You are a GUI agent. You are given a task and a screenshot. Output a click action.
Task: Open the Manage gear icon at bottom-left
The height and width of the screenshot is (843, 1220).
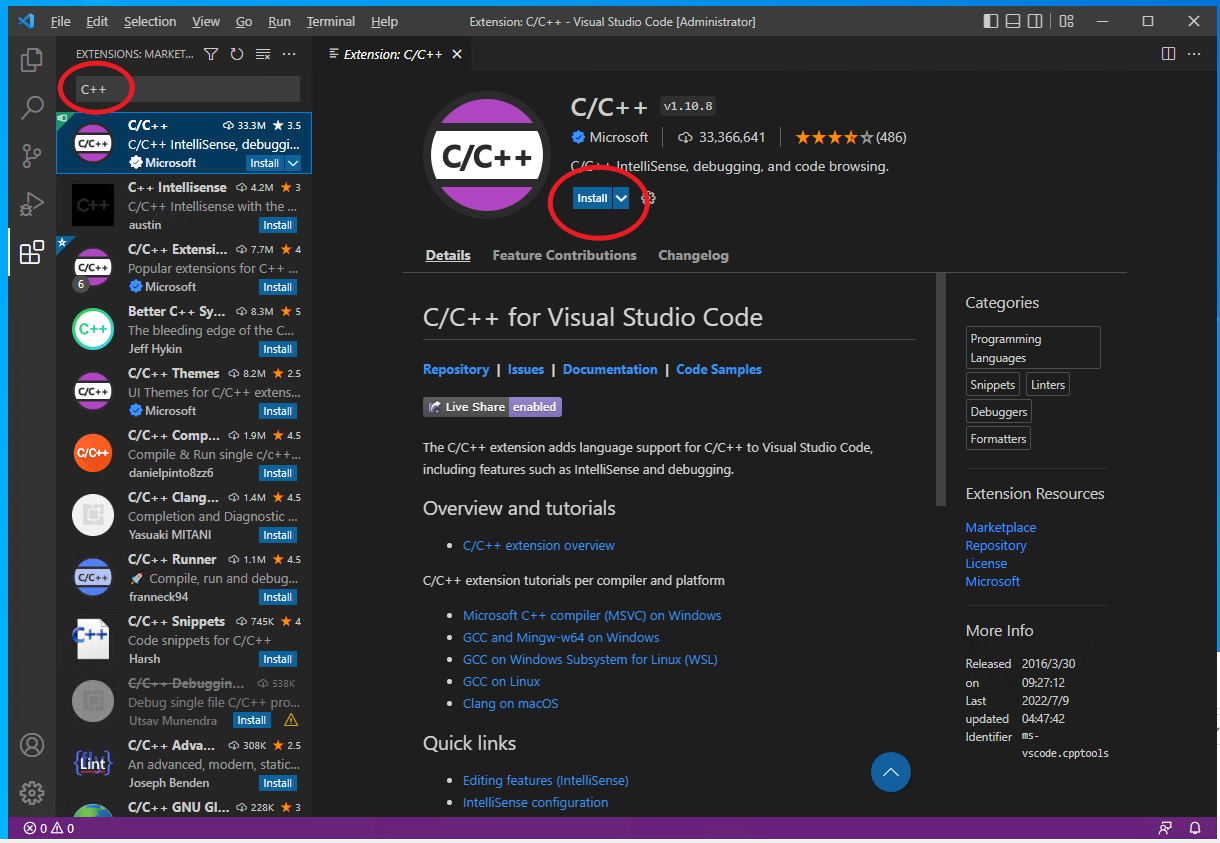(32, 793)
